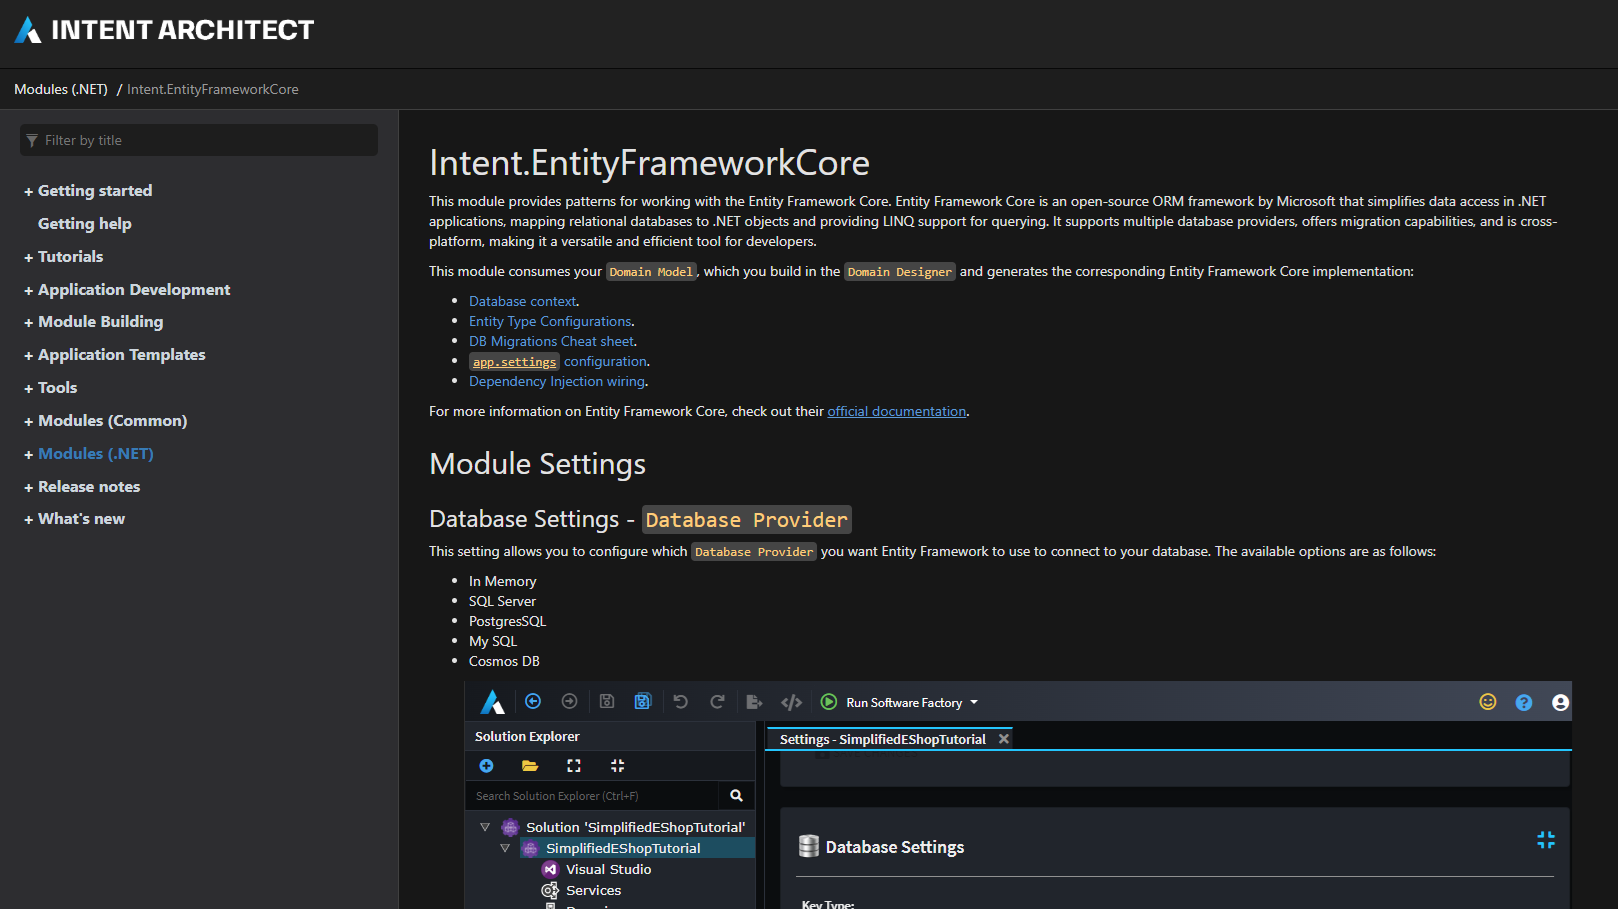Screen dimensions: 1618x909
Task: Select Settings - SimplifiedEShopTutorial tab
Action: [882, 739]
